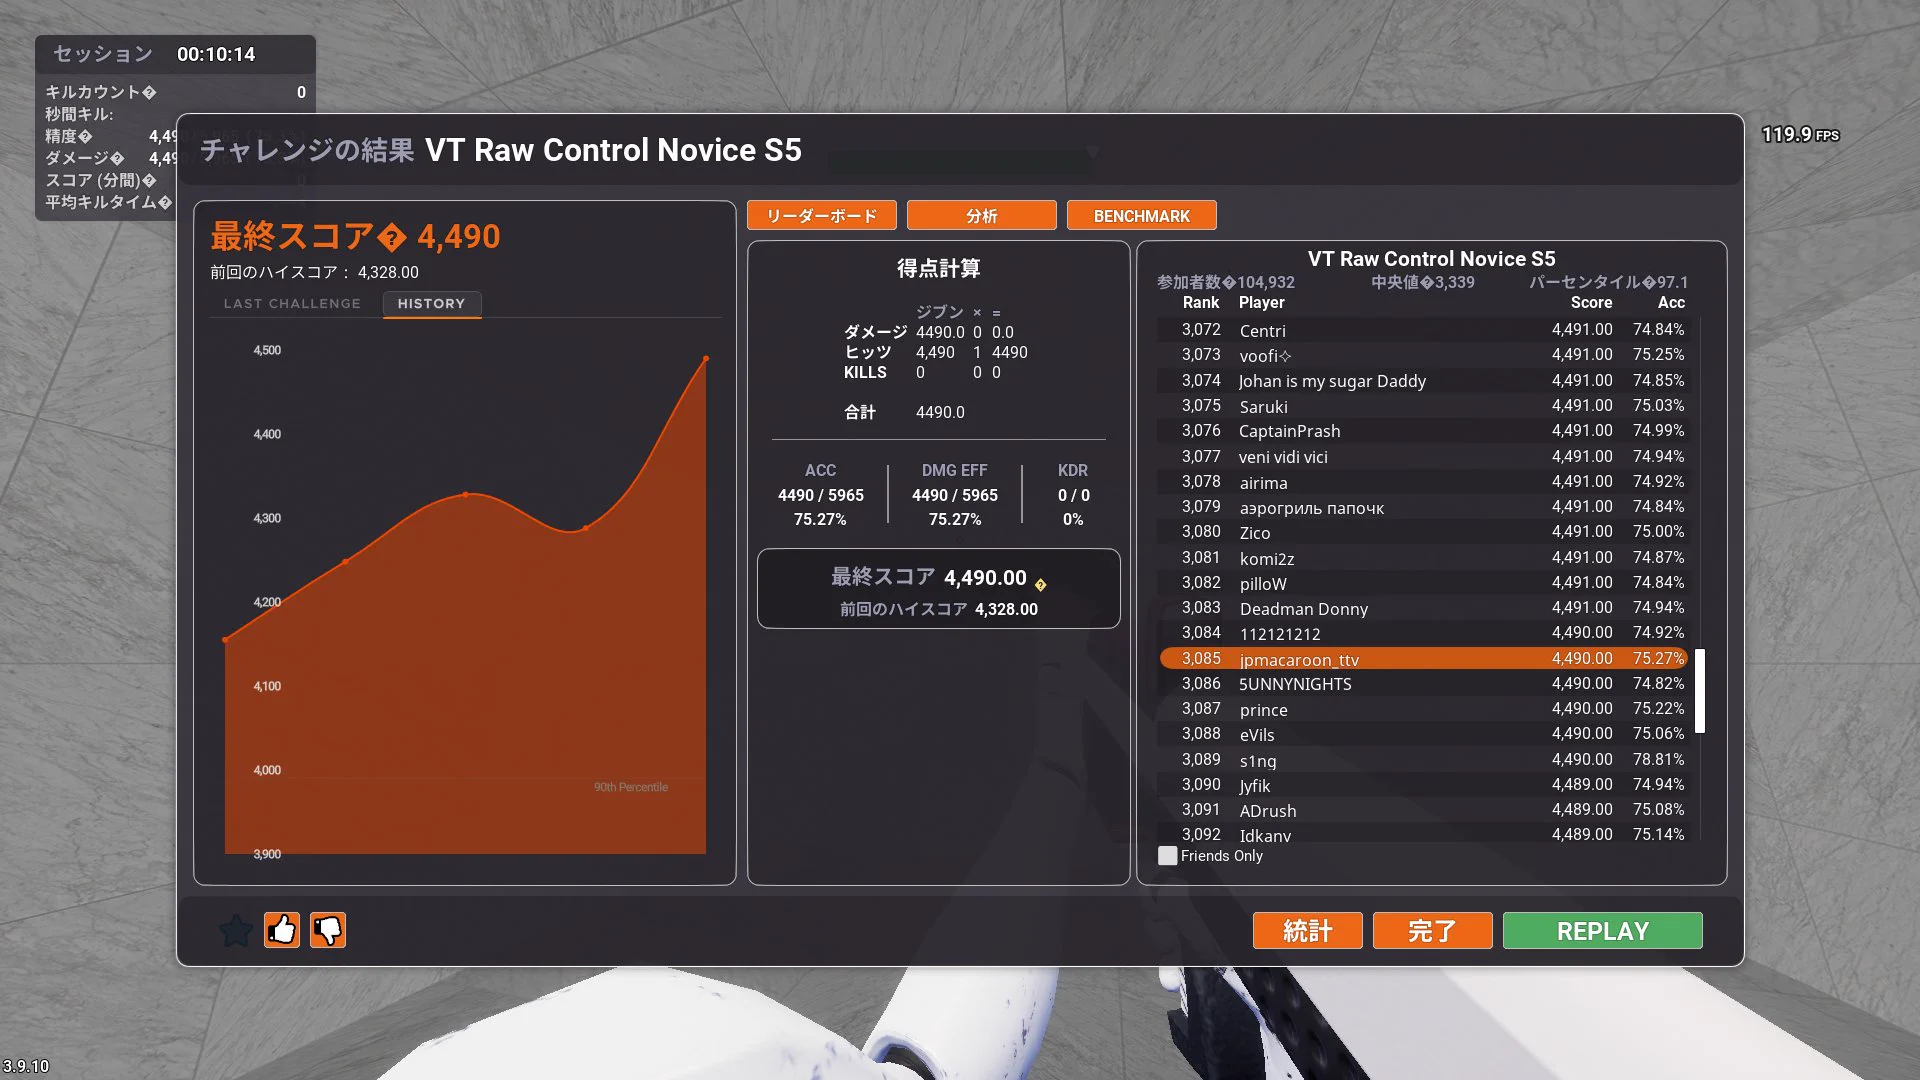Open the 分析 tab

[x=981, y=216]
